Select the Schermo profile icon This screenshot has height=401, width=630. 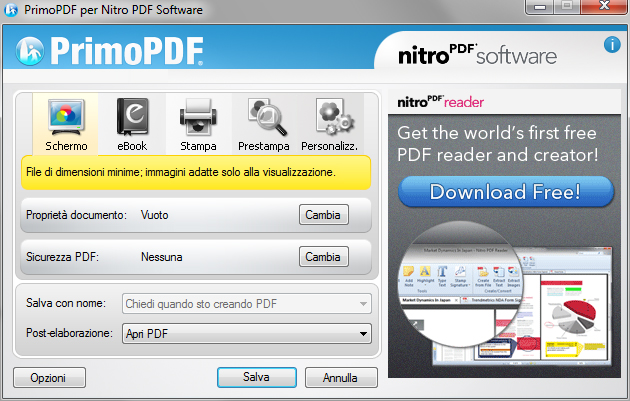(x=65, y=122)
